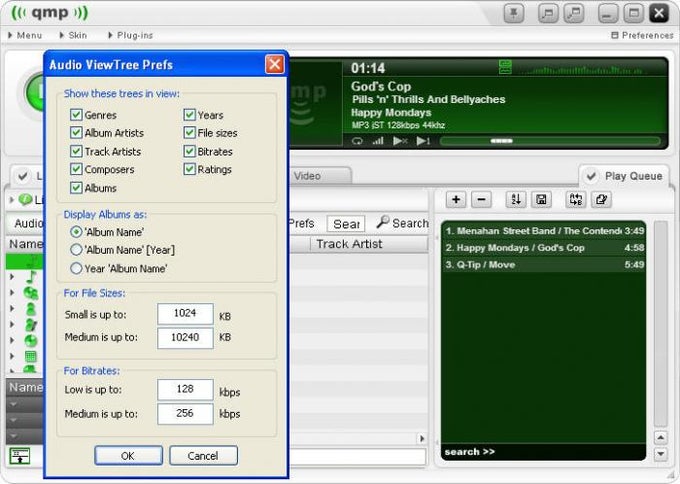This screenshot has width=680, height=484.
Task: Open the Plug-ins menu
Action: pos(131,35)
